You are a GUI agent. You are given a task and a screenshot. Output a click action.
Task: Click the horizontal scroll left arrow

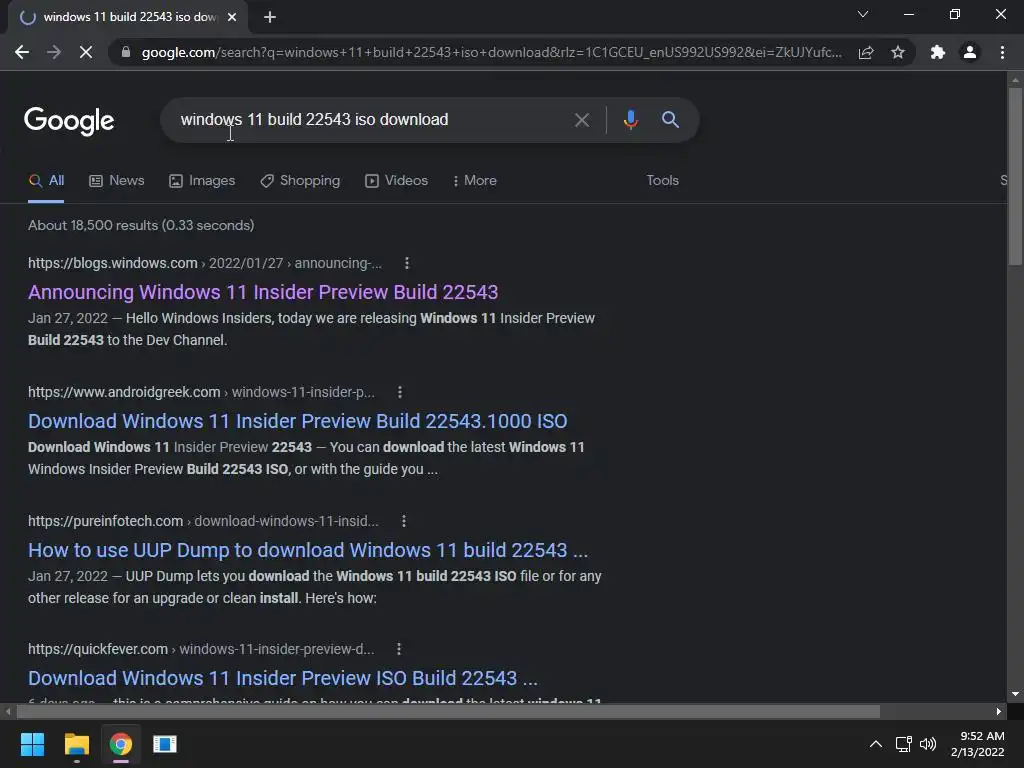click(8, 712)
